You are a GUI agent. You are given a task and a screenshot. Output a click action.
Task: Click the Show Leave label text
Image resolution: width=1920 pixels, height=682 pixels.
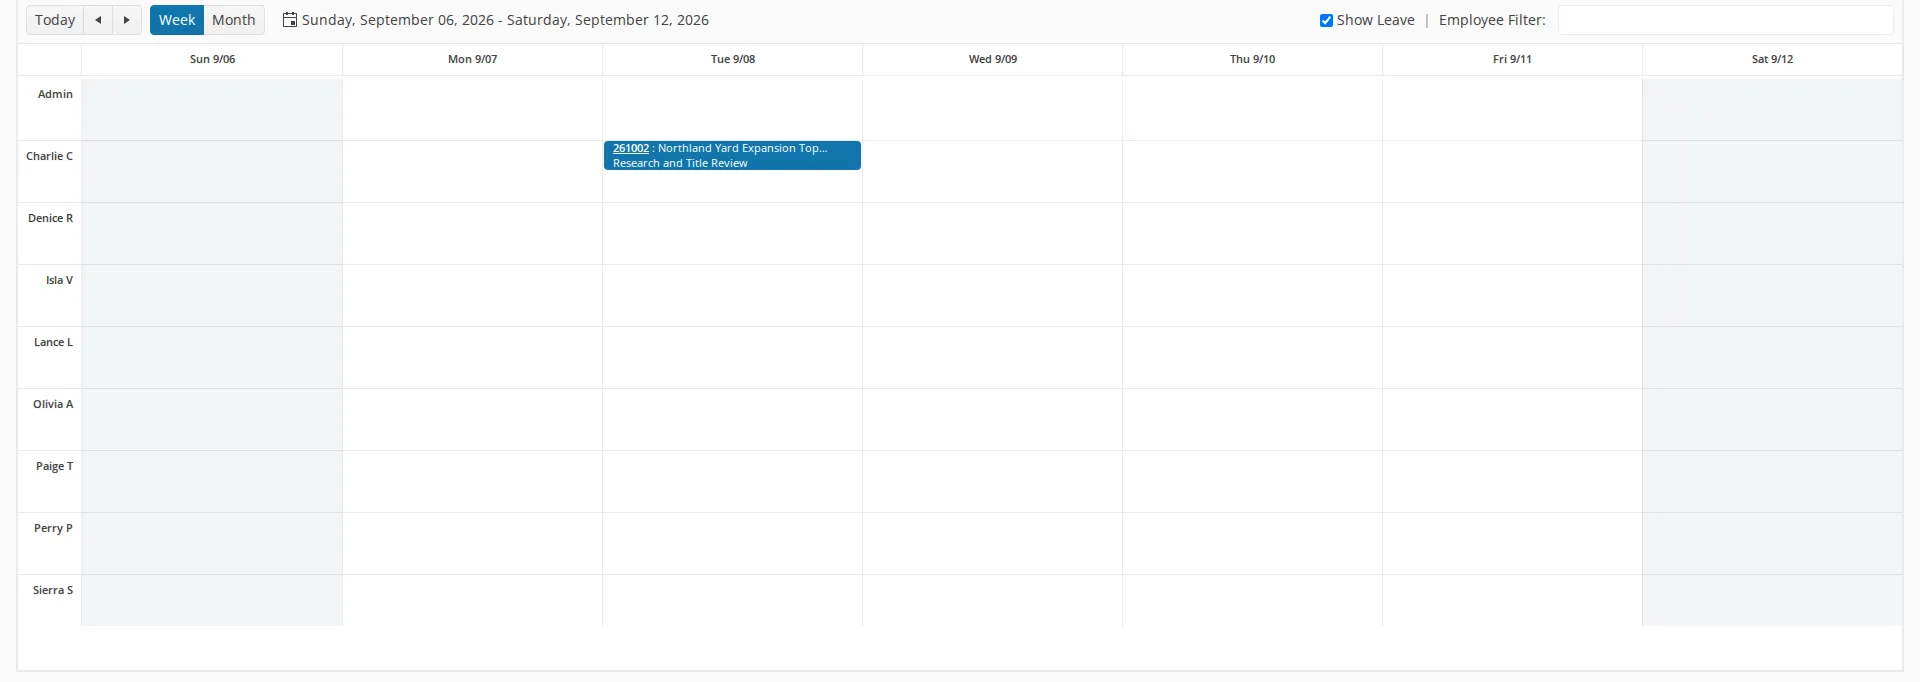(x=1375, y=20)
